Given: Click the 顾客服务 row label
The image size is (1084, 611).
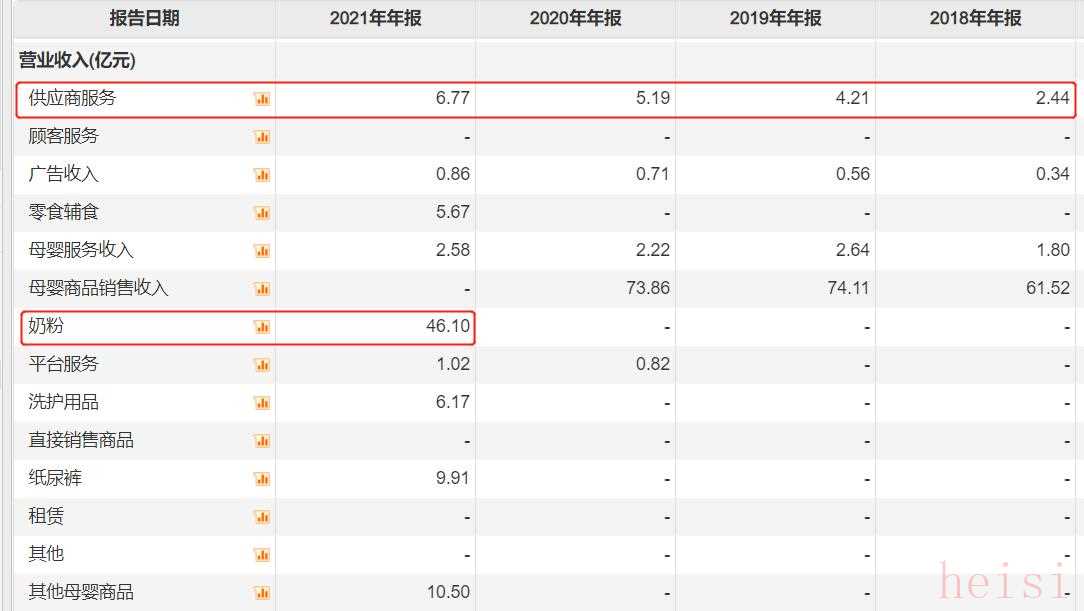Looking at the screenshot, I should (64, 136).
